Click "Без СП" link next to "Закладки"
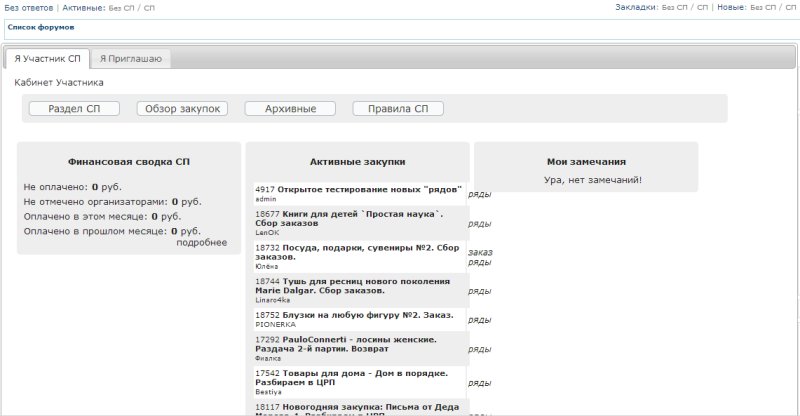800x416 pixels. pos(674,8)
